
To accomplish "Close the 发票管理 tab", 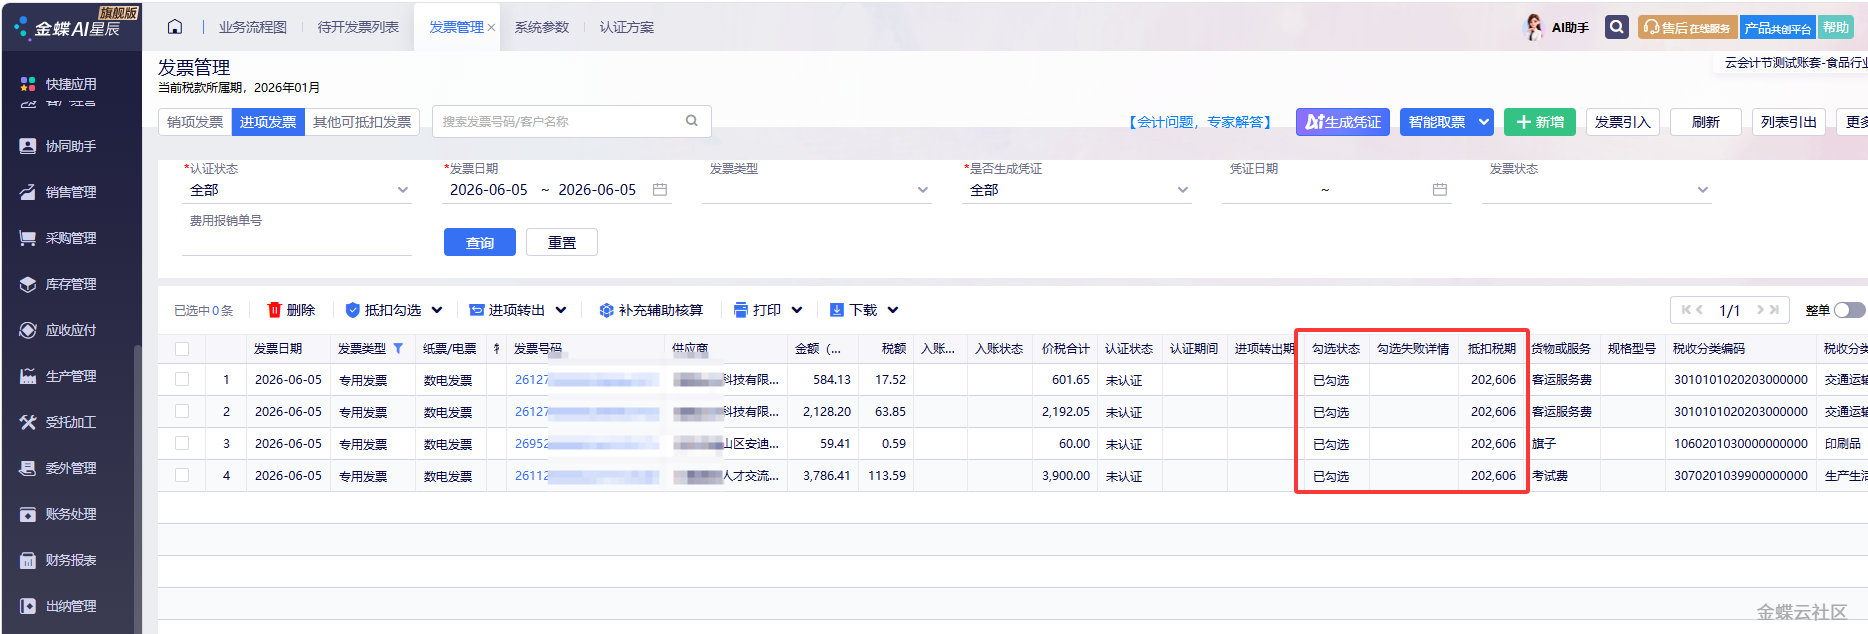I will click(x=491, y=28).
